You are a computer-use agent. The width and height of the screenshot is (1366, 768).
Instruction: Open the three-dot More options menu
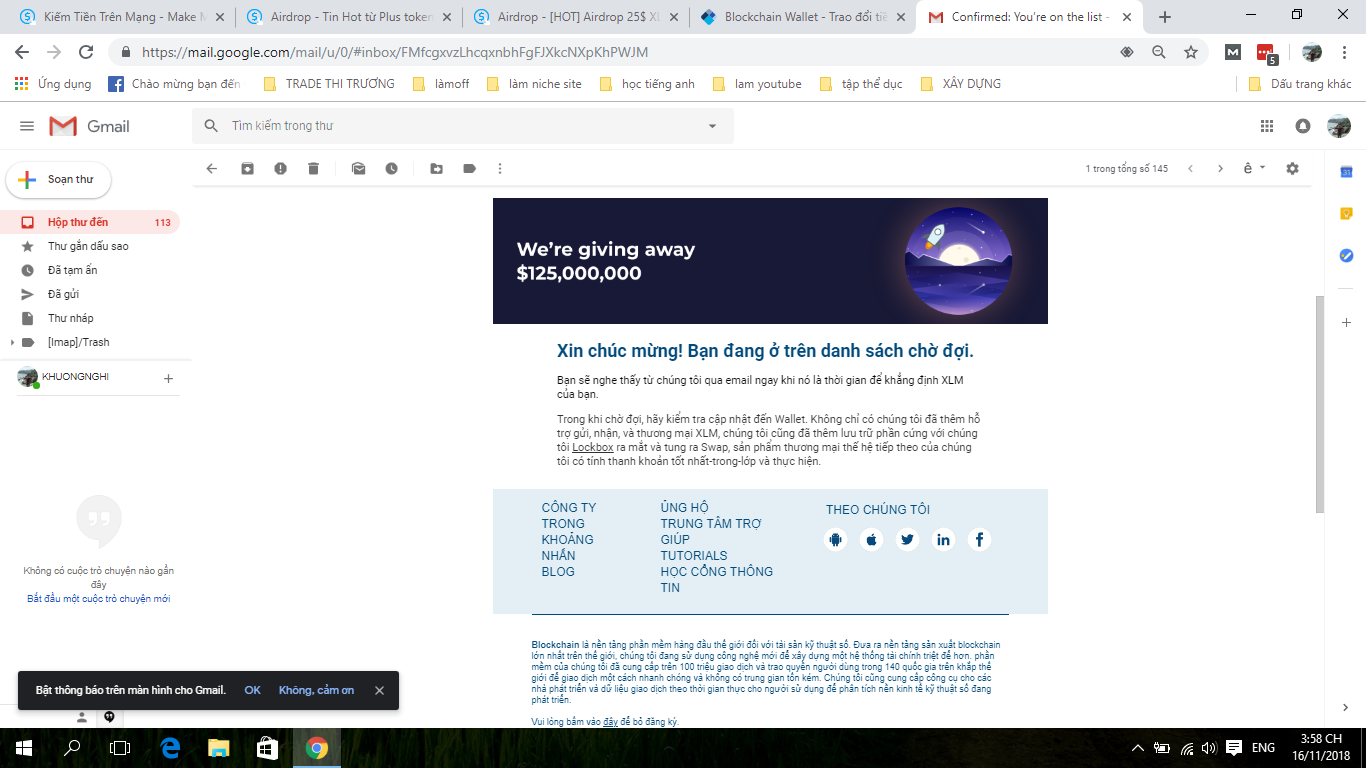point(500,169)
